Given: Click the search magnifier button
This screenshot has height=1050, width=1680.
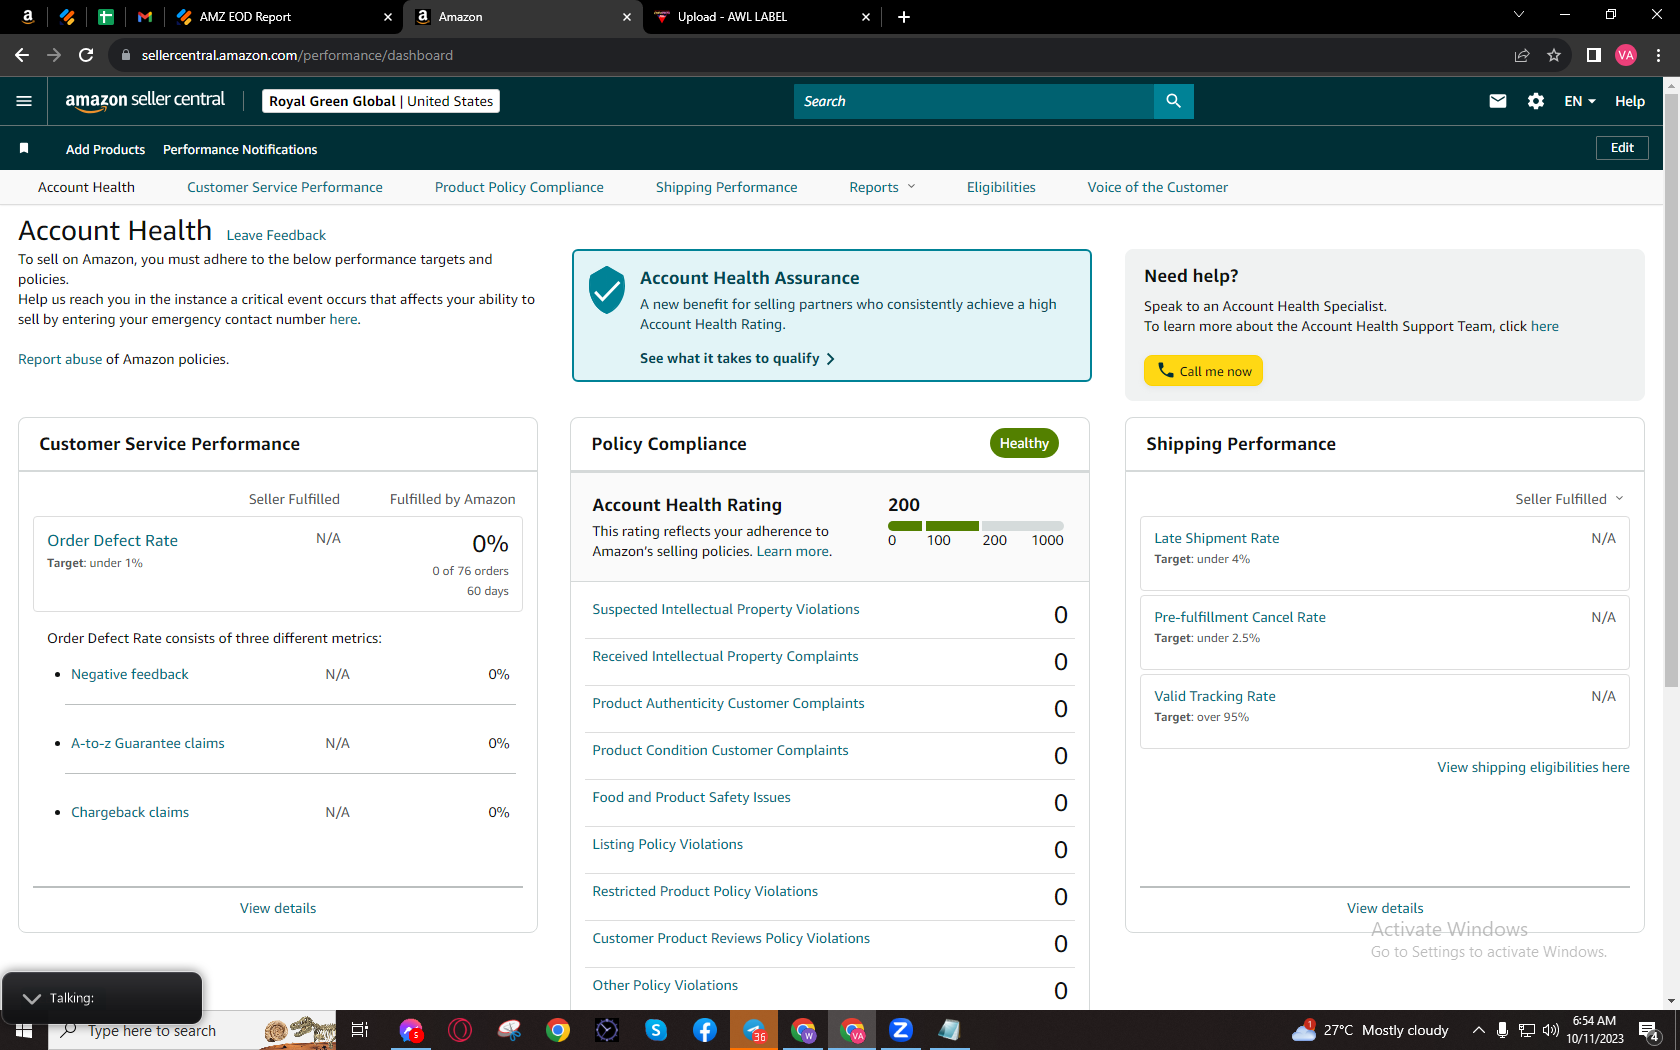Looking at the screenshot, I should click(1173, 101).
